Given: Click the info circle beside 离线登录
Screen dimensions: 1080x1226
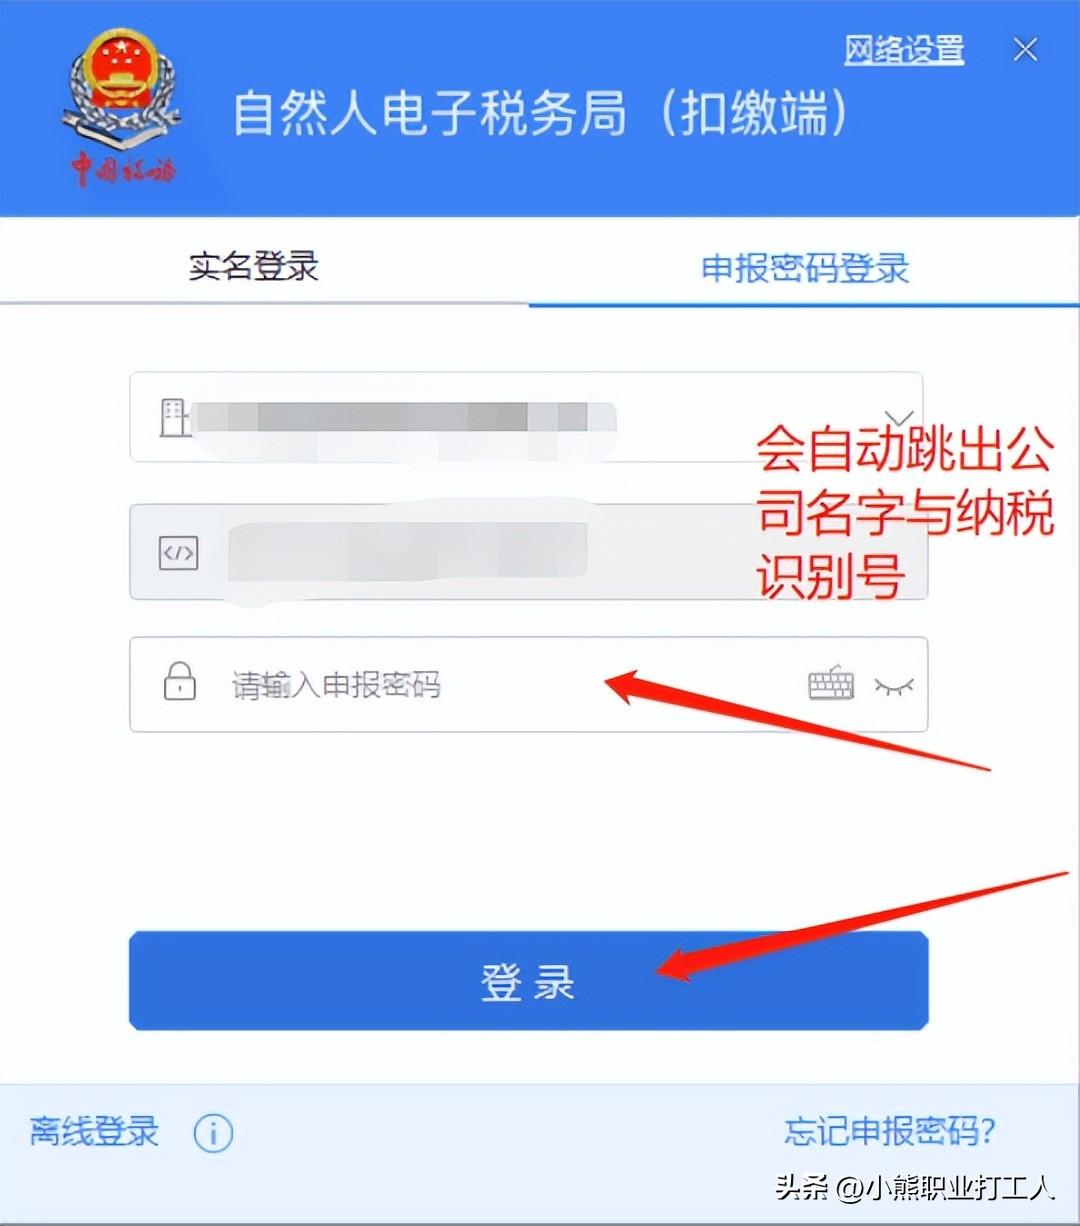Looking at the screenshot, I should (x=213, y=1133).
